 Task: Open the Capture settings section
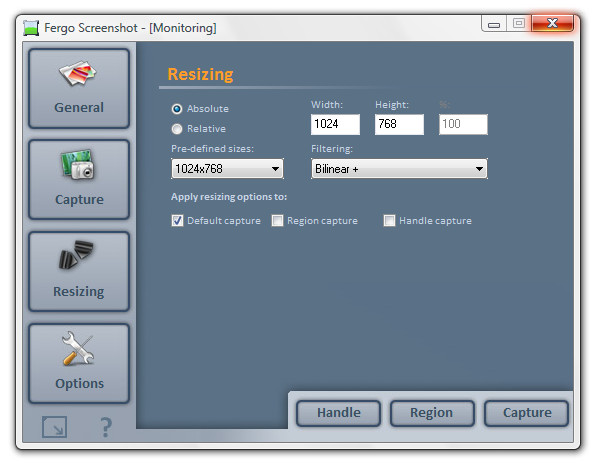(79, 180)
